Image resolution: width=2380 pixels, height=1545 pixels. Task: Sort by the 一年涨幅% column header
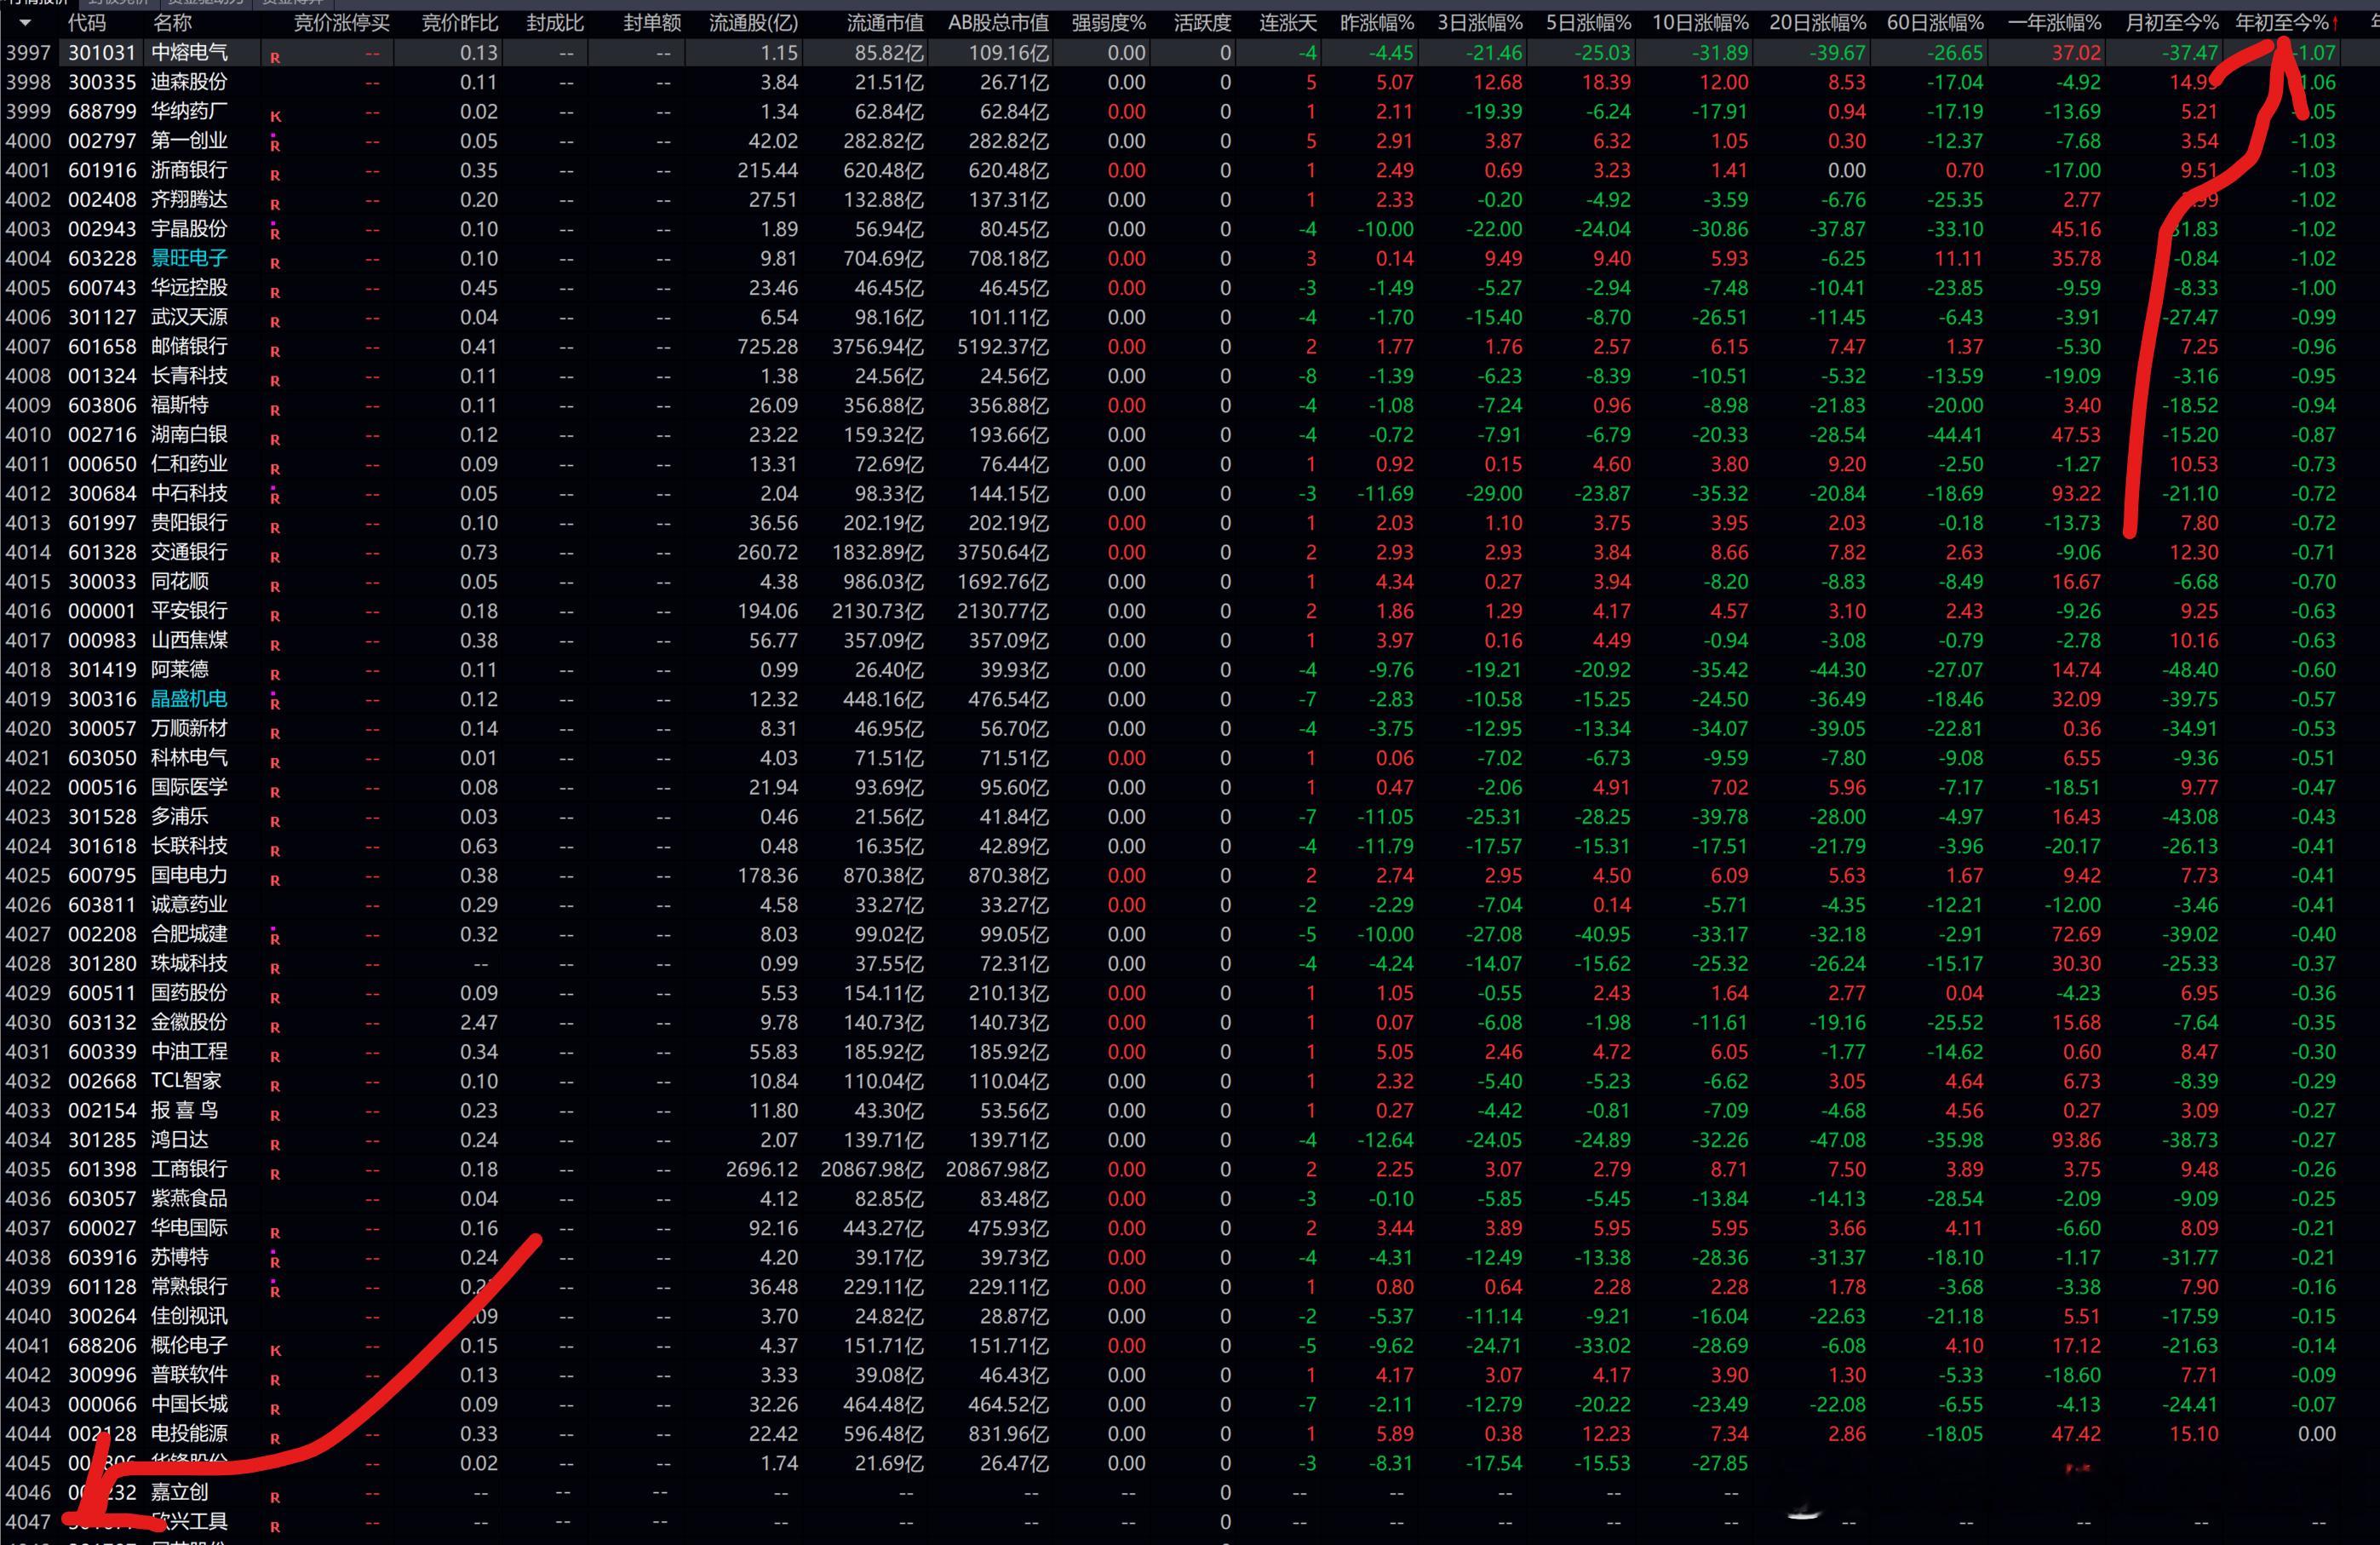[2054, 23]
